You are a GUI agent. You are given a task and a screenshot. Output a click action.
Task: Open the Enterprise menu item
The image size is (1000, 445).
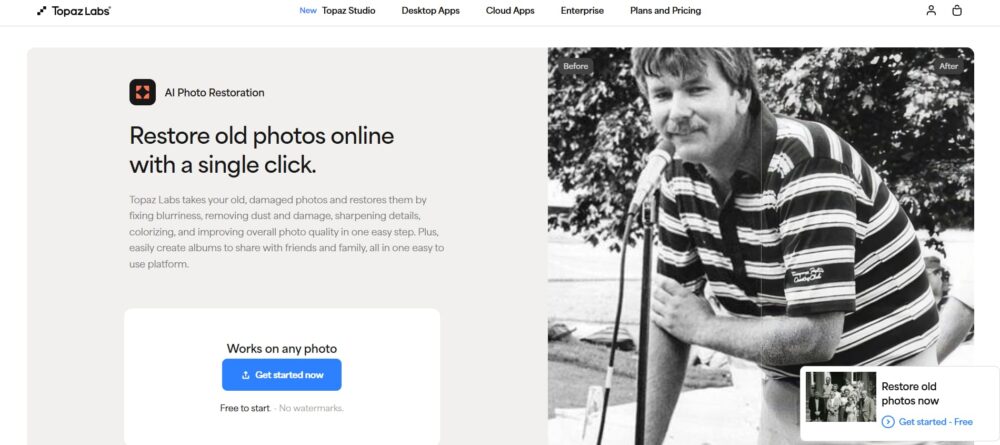pos(582,11)
